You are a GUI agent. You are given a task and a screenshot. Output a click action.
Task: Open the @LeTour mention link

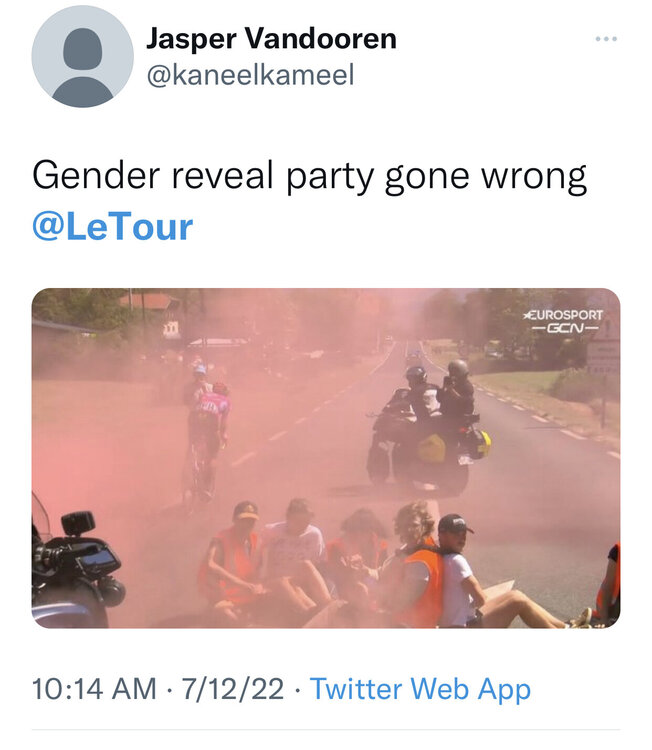tap(112, 227)
